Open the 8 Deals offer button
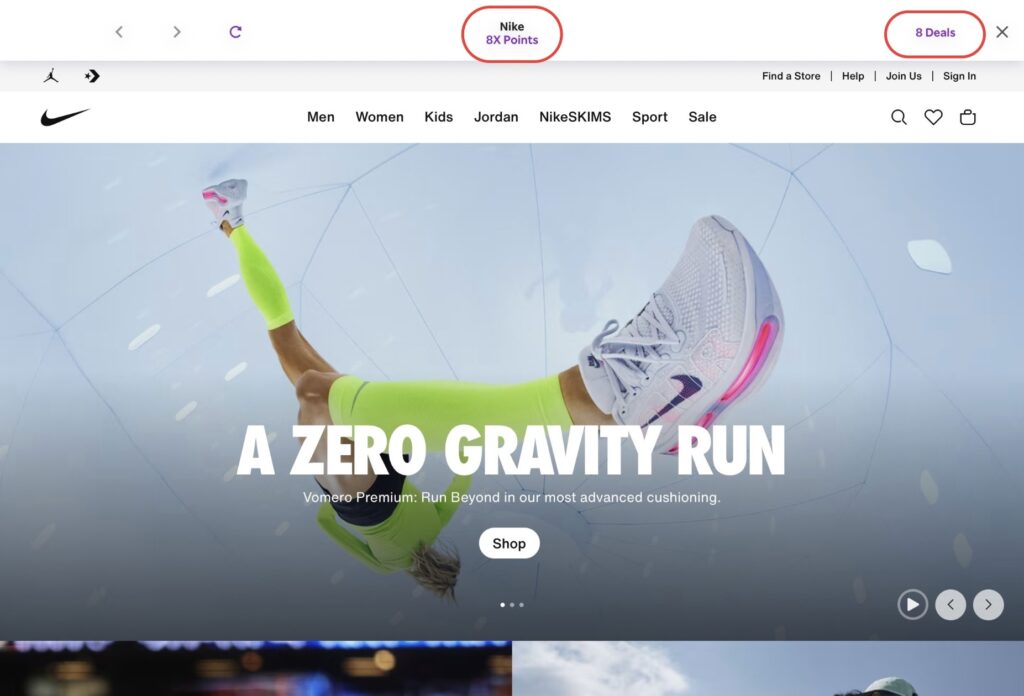 (935, 33)
